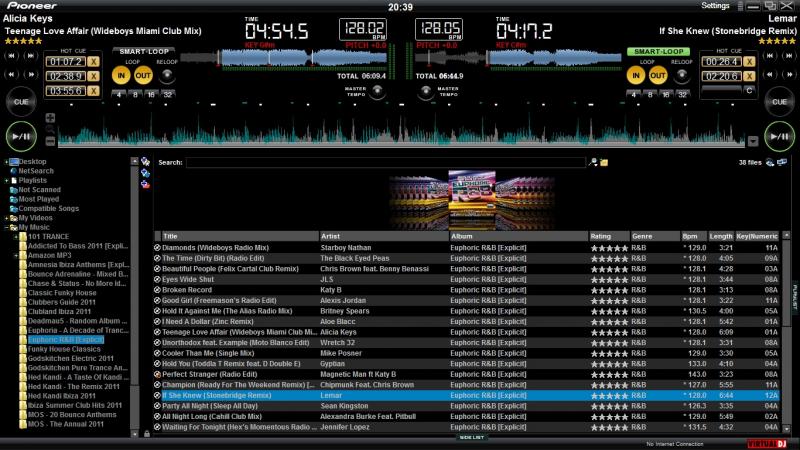The width and height of the screenshot is (800, 450).
Task: Click the red third browser toolbar icon
Action: (x=145, y=184)
